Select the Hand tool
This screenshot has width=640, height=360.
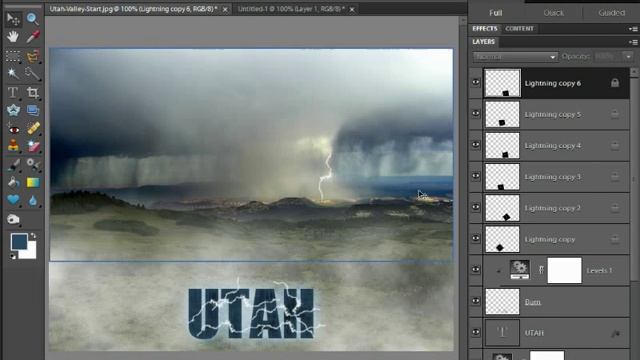13,37
